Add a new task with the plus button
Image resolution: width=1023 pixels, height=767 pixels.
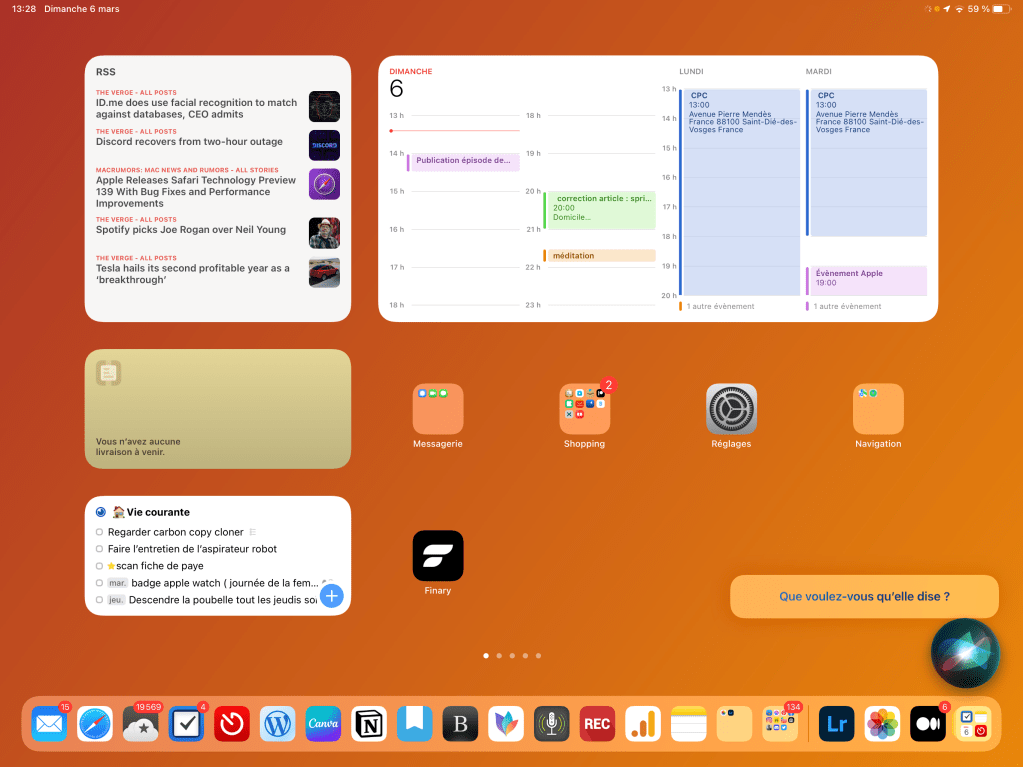[x=331, y=597]
